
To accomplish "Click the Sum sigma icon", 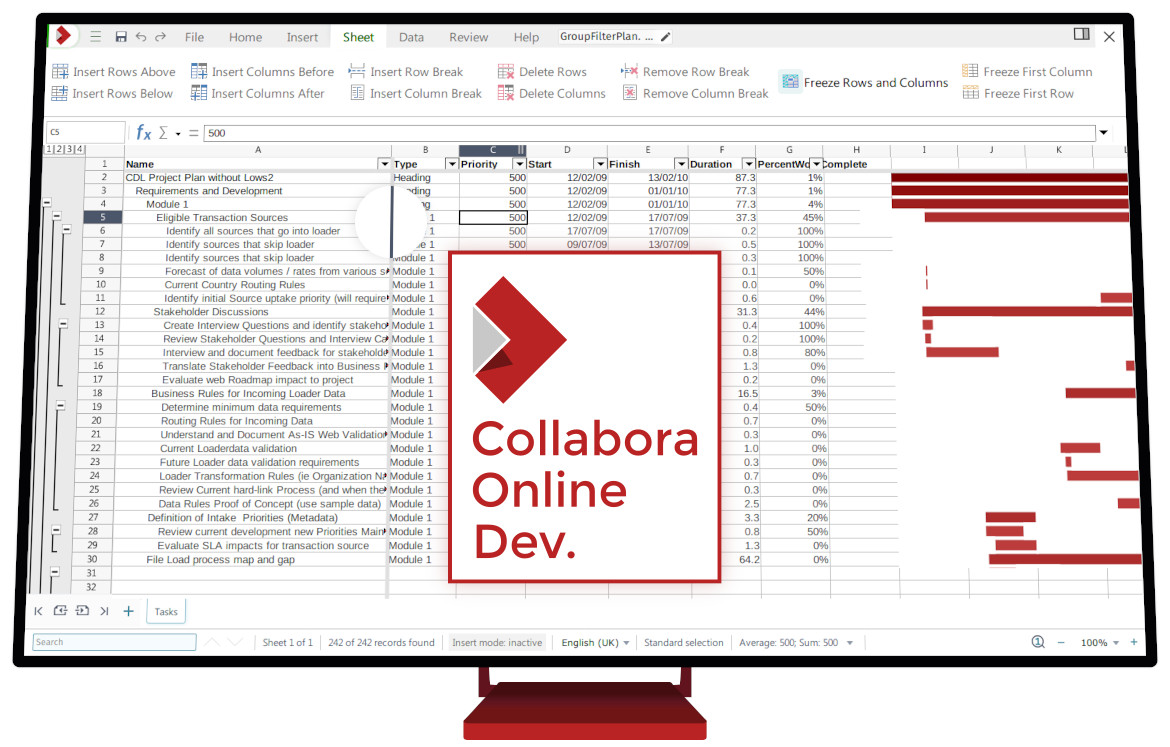I will coord(163,133).
